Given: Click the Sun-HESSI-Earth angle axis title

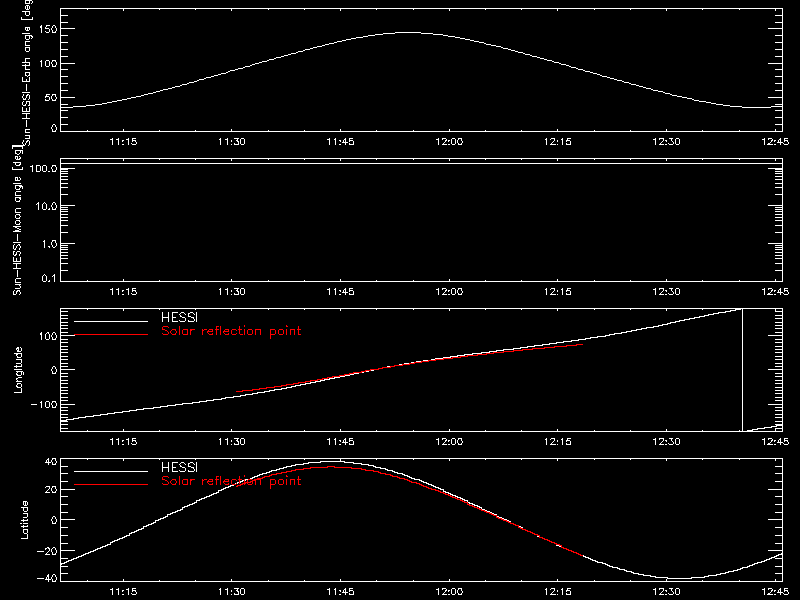Looking at the screenshot, I should point(27,72).
